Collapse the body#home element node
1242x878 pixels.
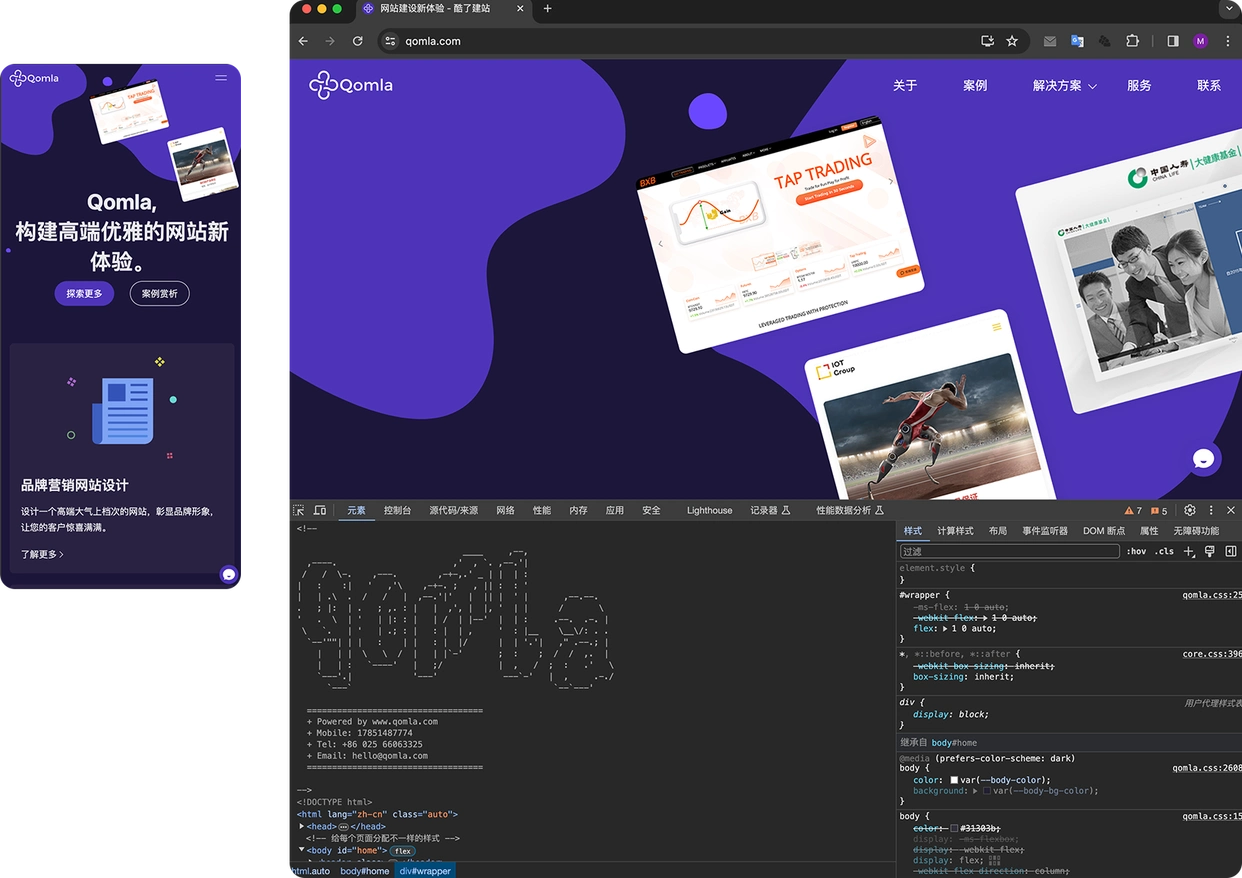(x=302, y=850)
